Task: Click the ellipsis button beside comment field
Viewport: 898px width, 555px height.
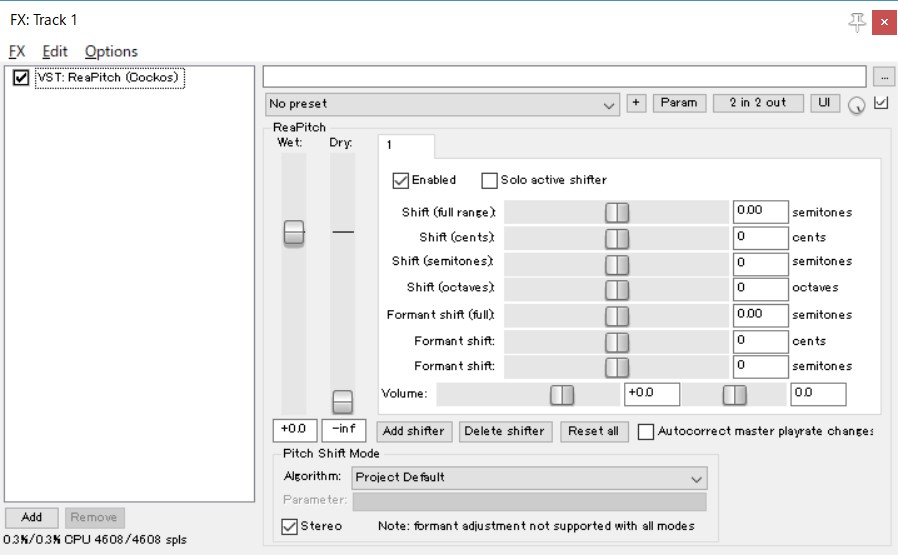Action: (884, 77)
